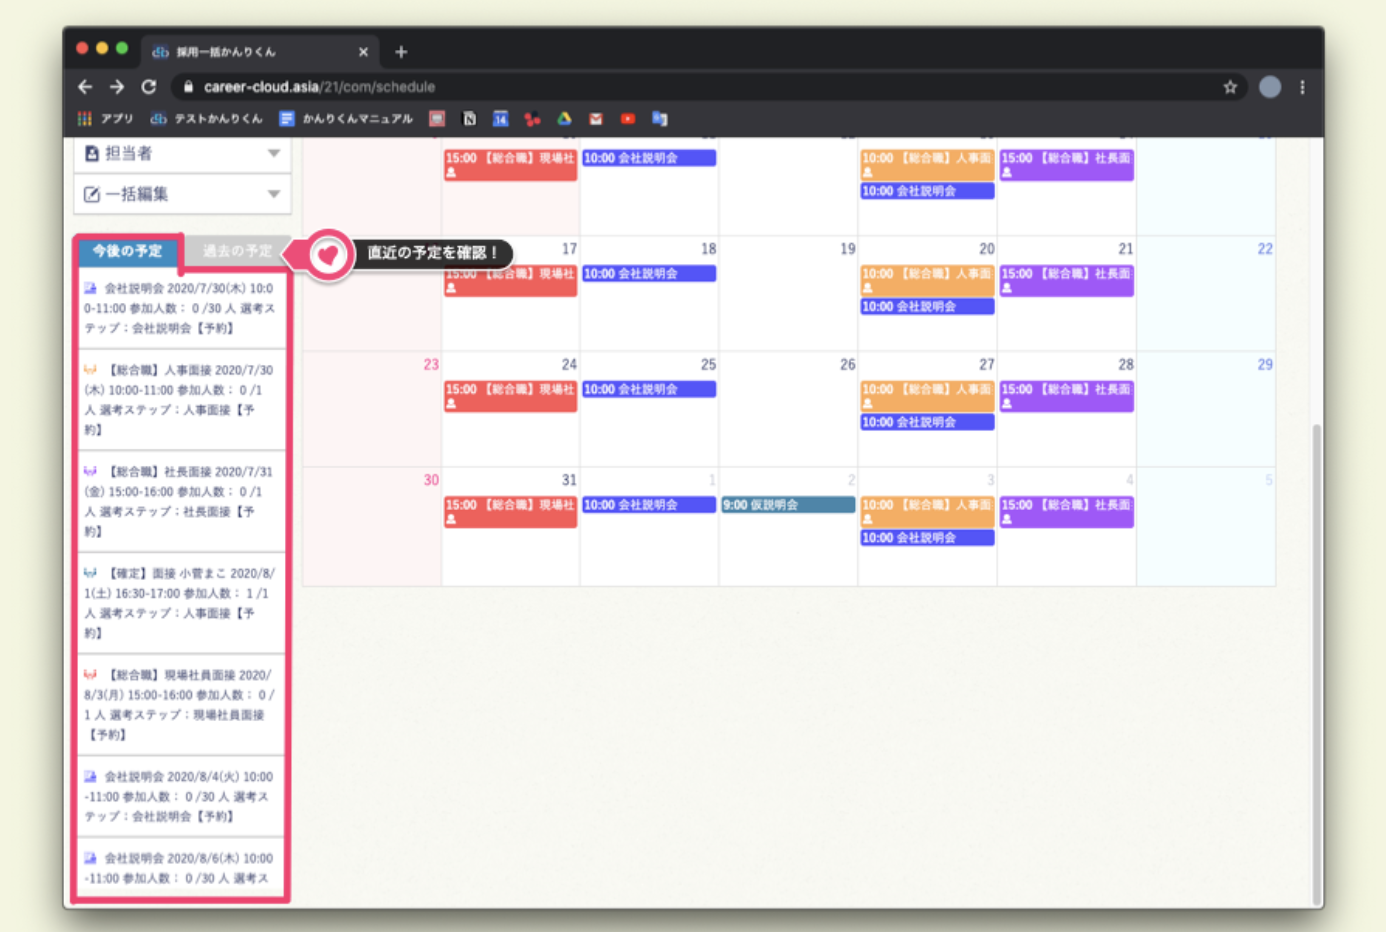Open the Google Drive bookmark icon
1386x932 pixels.
tap(564, 119)
